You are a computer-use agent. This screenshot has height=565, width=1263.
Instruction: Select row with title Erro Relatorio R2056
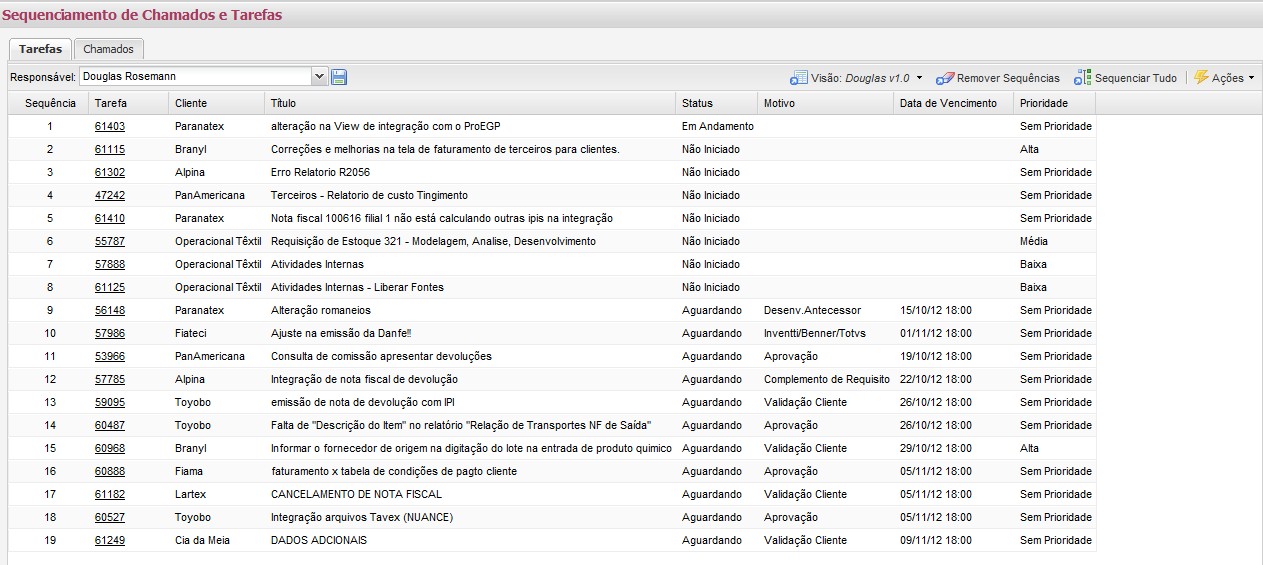point(552,173)
